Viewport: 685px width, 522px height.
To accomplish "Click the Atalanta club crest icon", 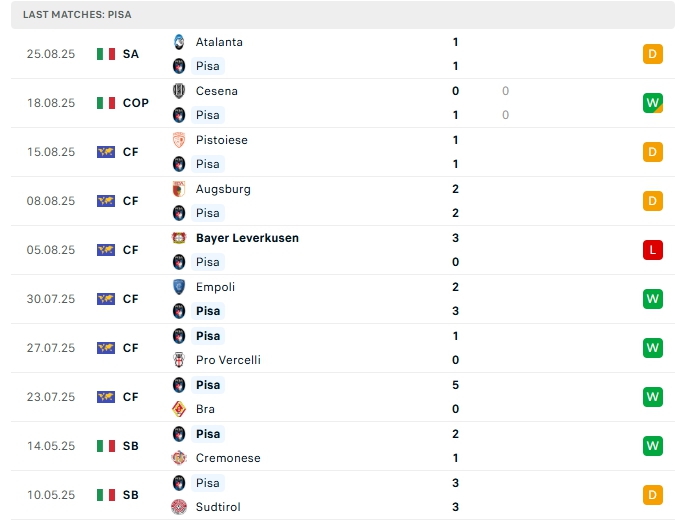I will [179, 42].
